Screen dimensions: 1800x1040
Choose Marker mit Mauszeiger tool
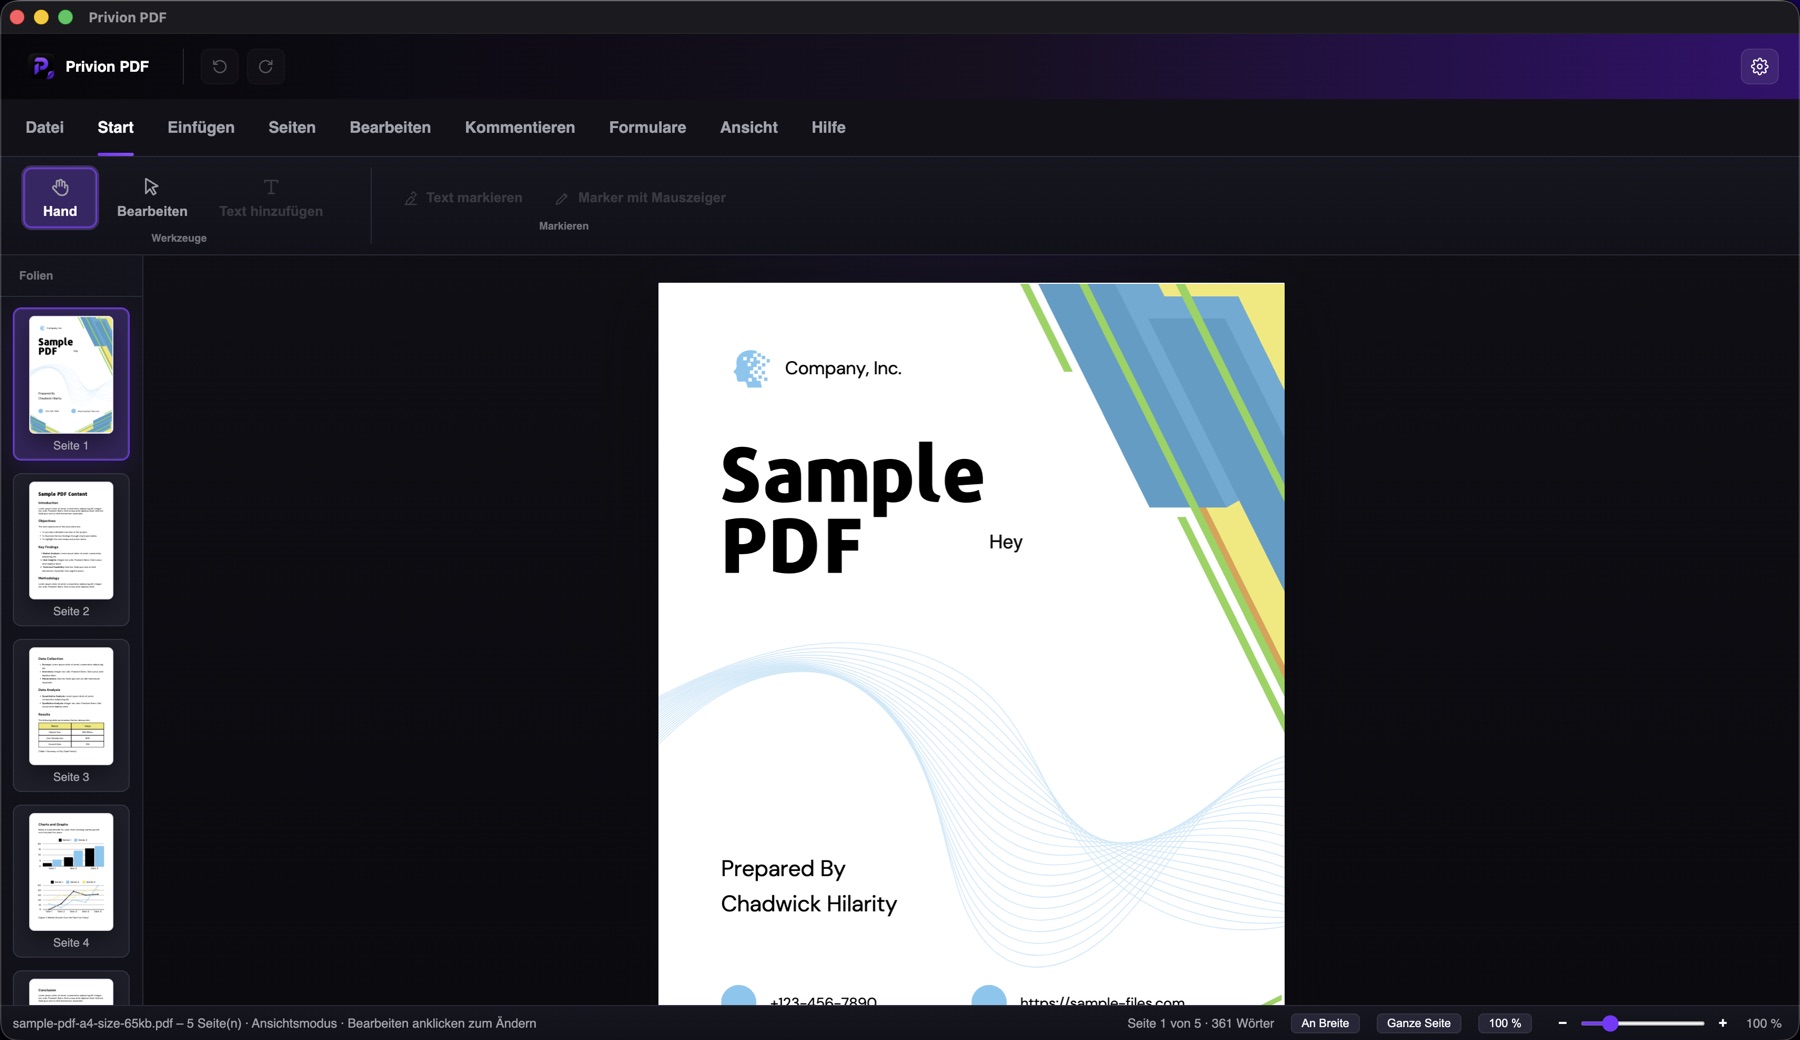(641, 198)
